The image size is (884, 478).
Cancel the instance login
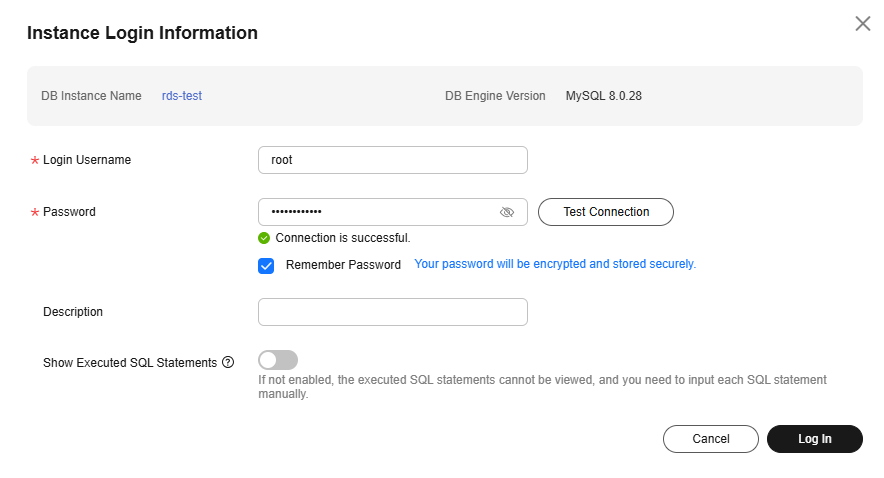[710, 439]
